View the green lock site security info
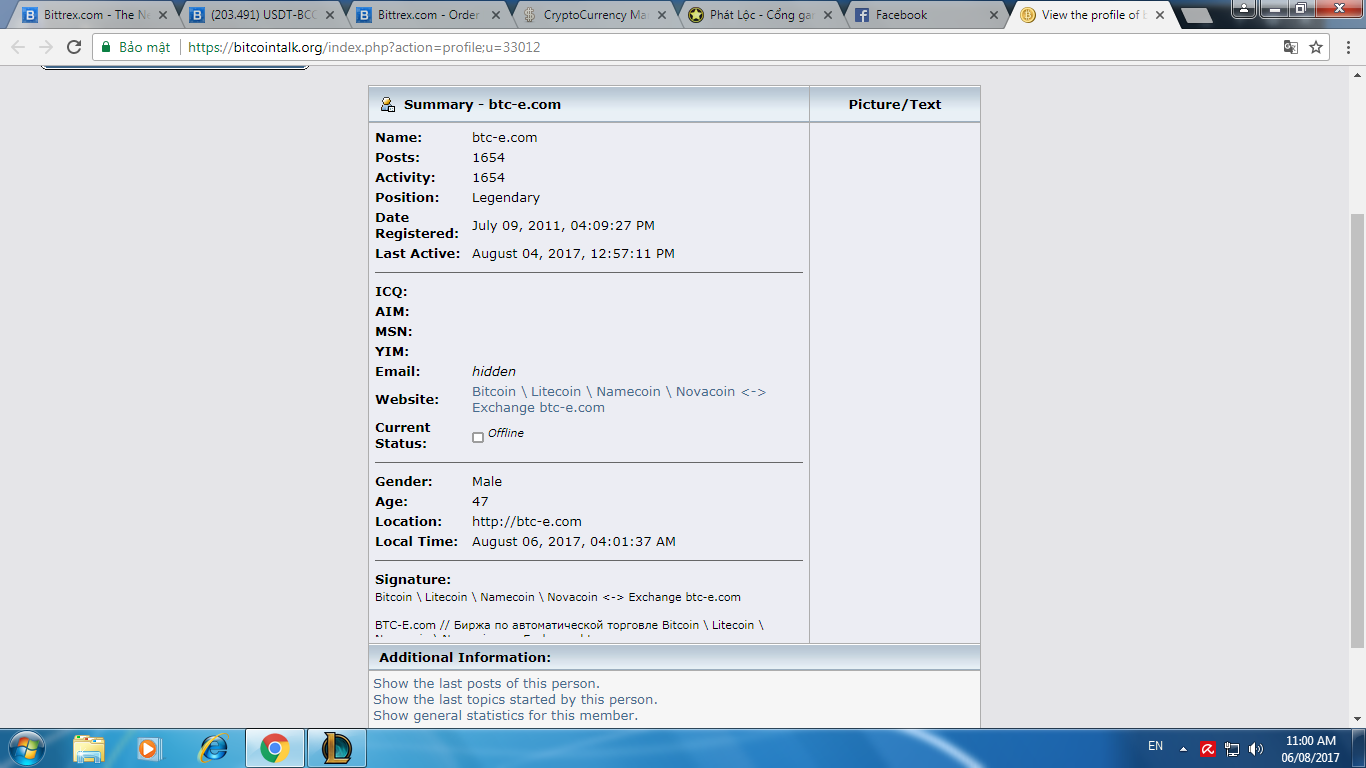1366x768 pixels. (105, 47)
